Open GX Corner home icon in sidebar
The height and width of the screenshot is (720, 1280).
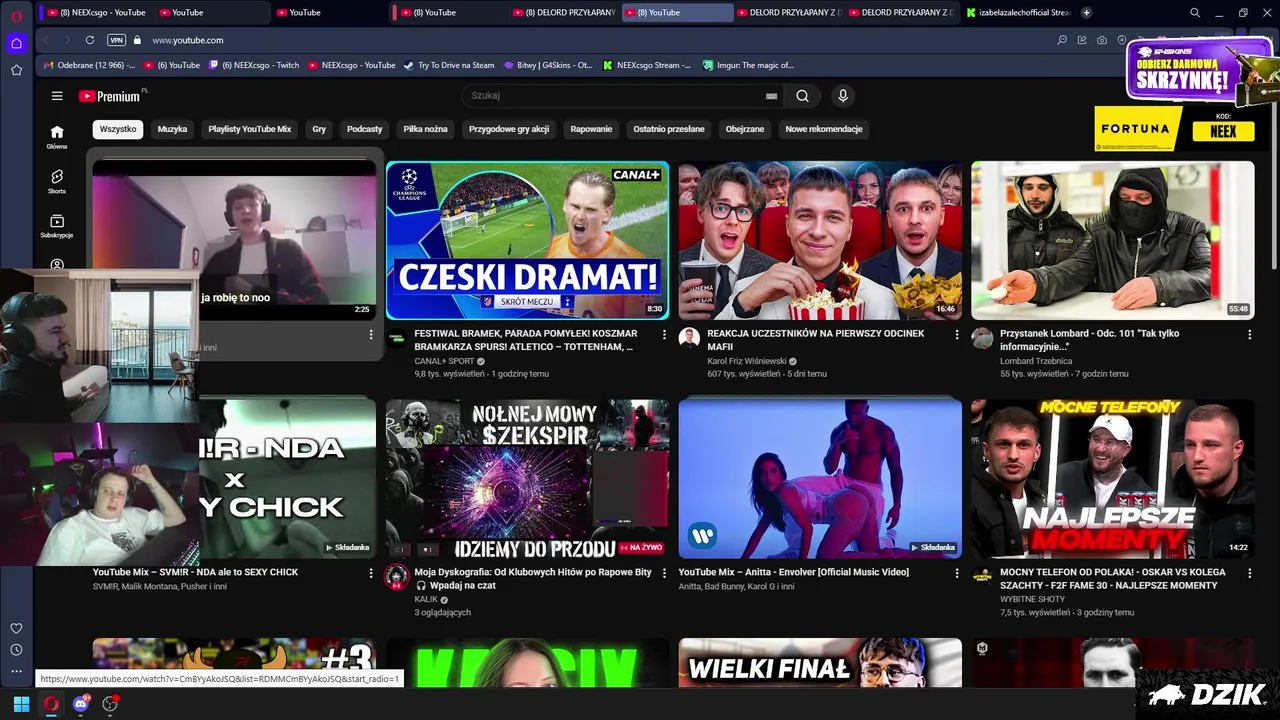16,43
